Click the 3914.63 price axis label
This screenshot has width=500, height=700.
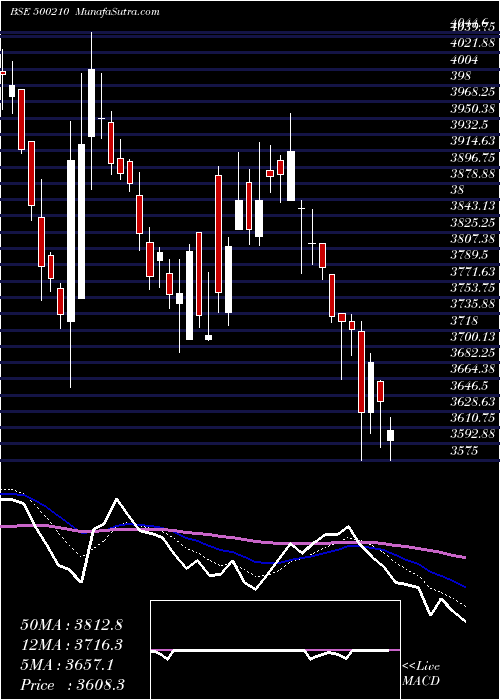[473, 141]
